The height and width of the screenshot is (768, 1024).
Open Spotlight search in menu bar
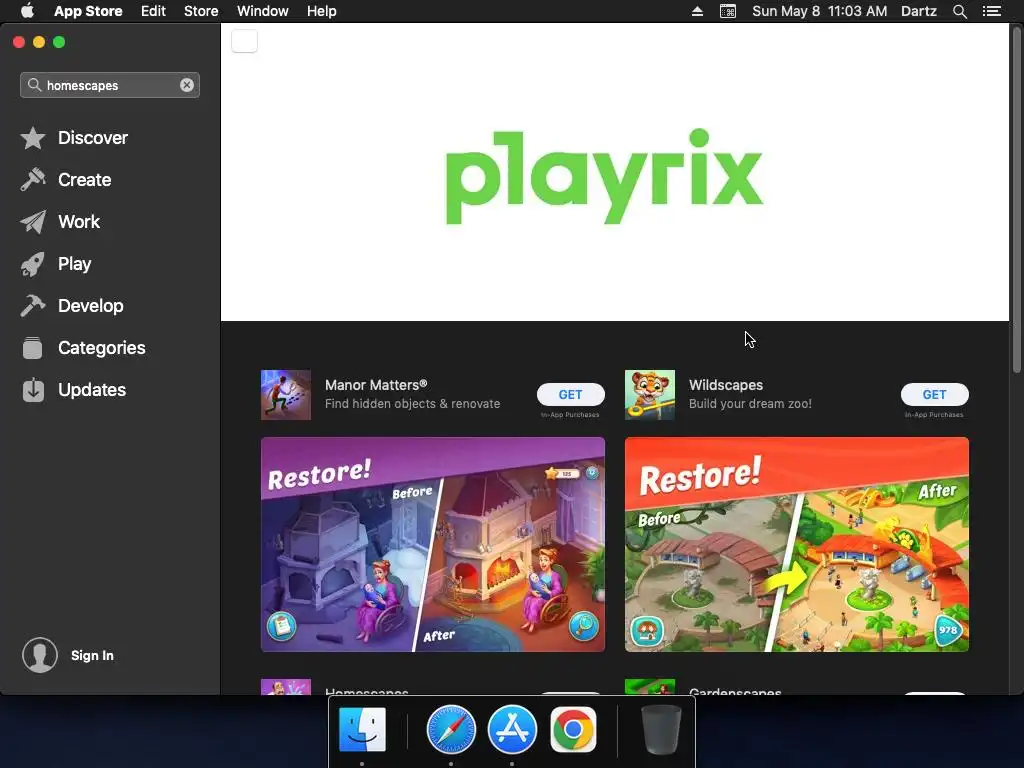pyautogui.click(x=959, y=11)
